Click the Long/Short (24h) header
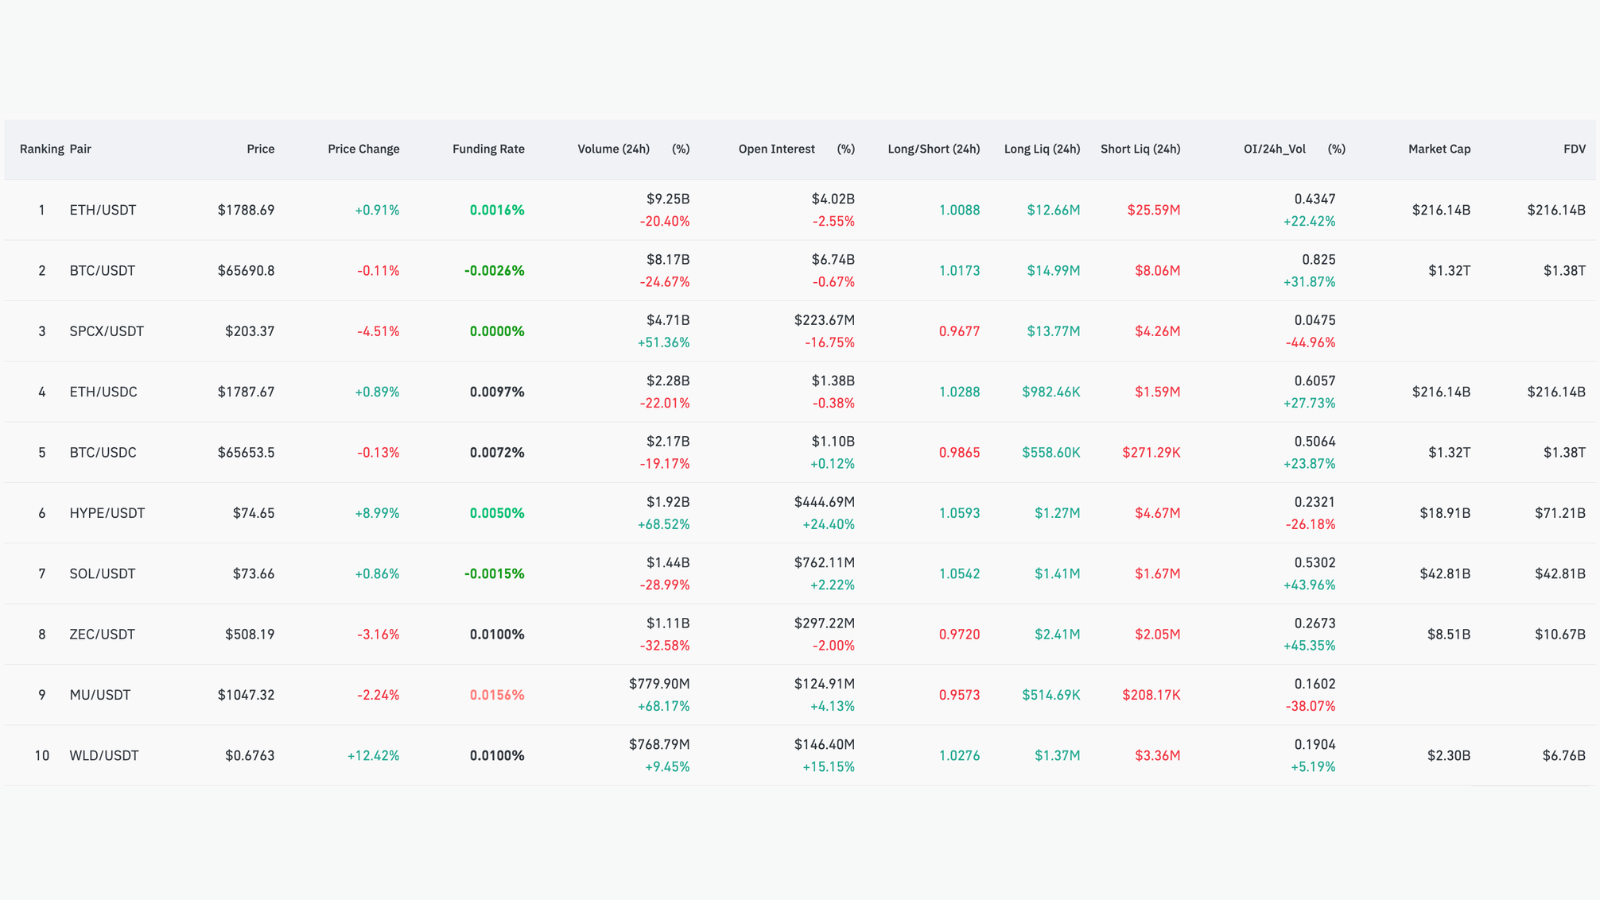This screenshot has height=900, width=1600. (x=934, y=149)
